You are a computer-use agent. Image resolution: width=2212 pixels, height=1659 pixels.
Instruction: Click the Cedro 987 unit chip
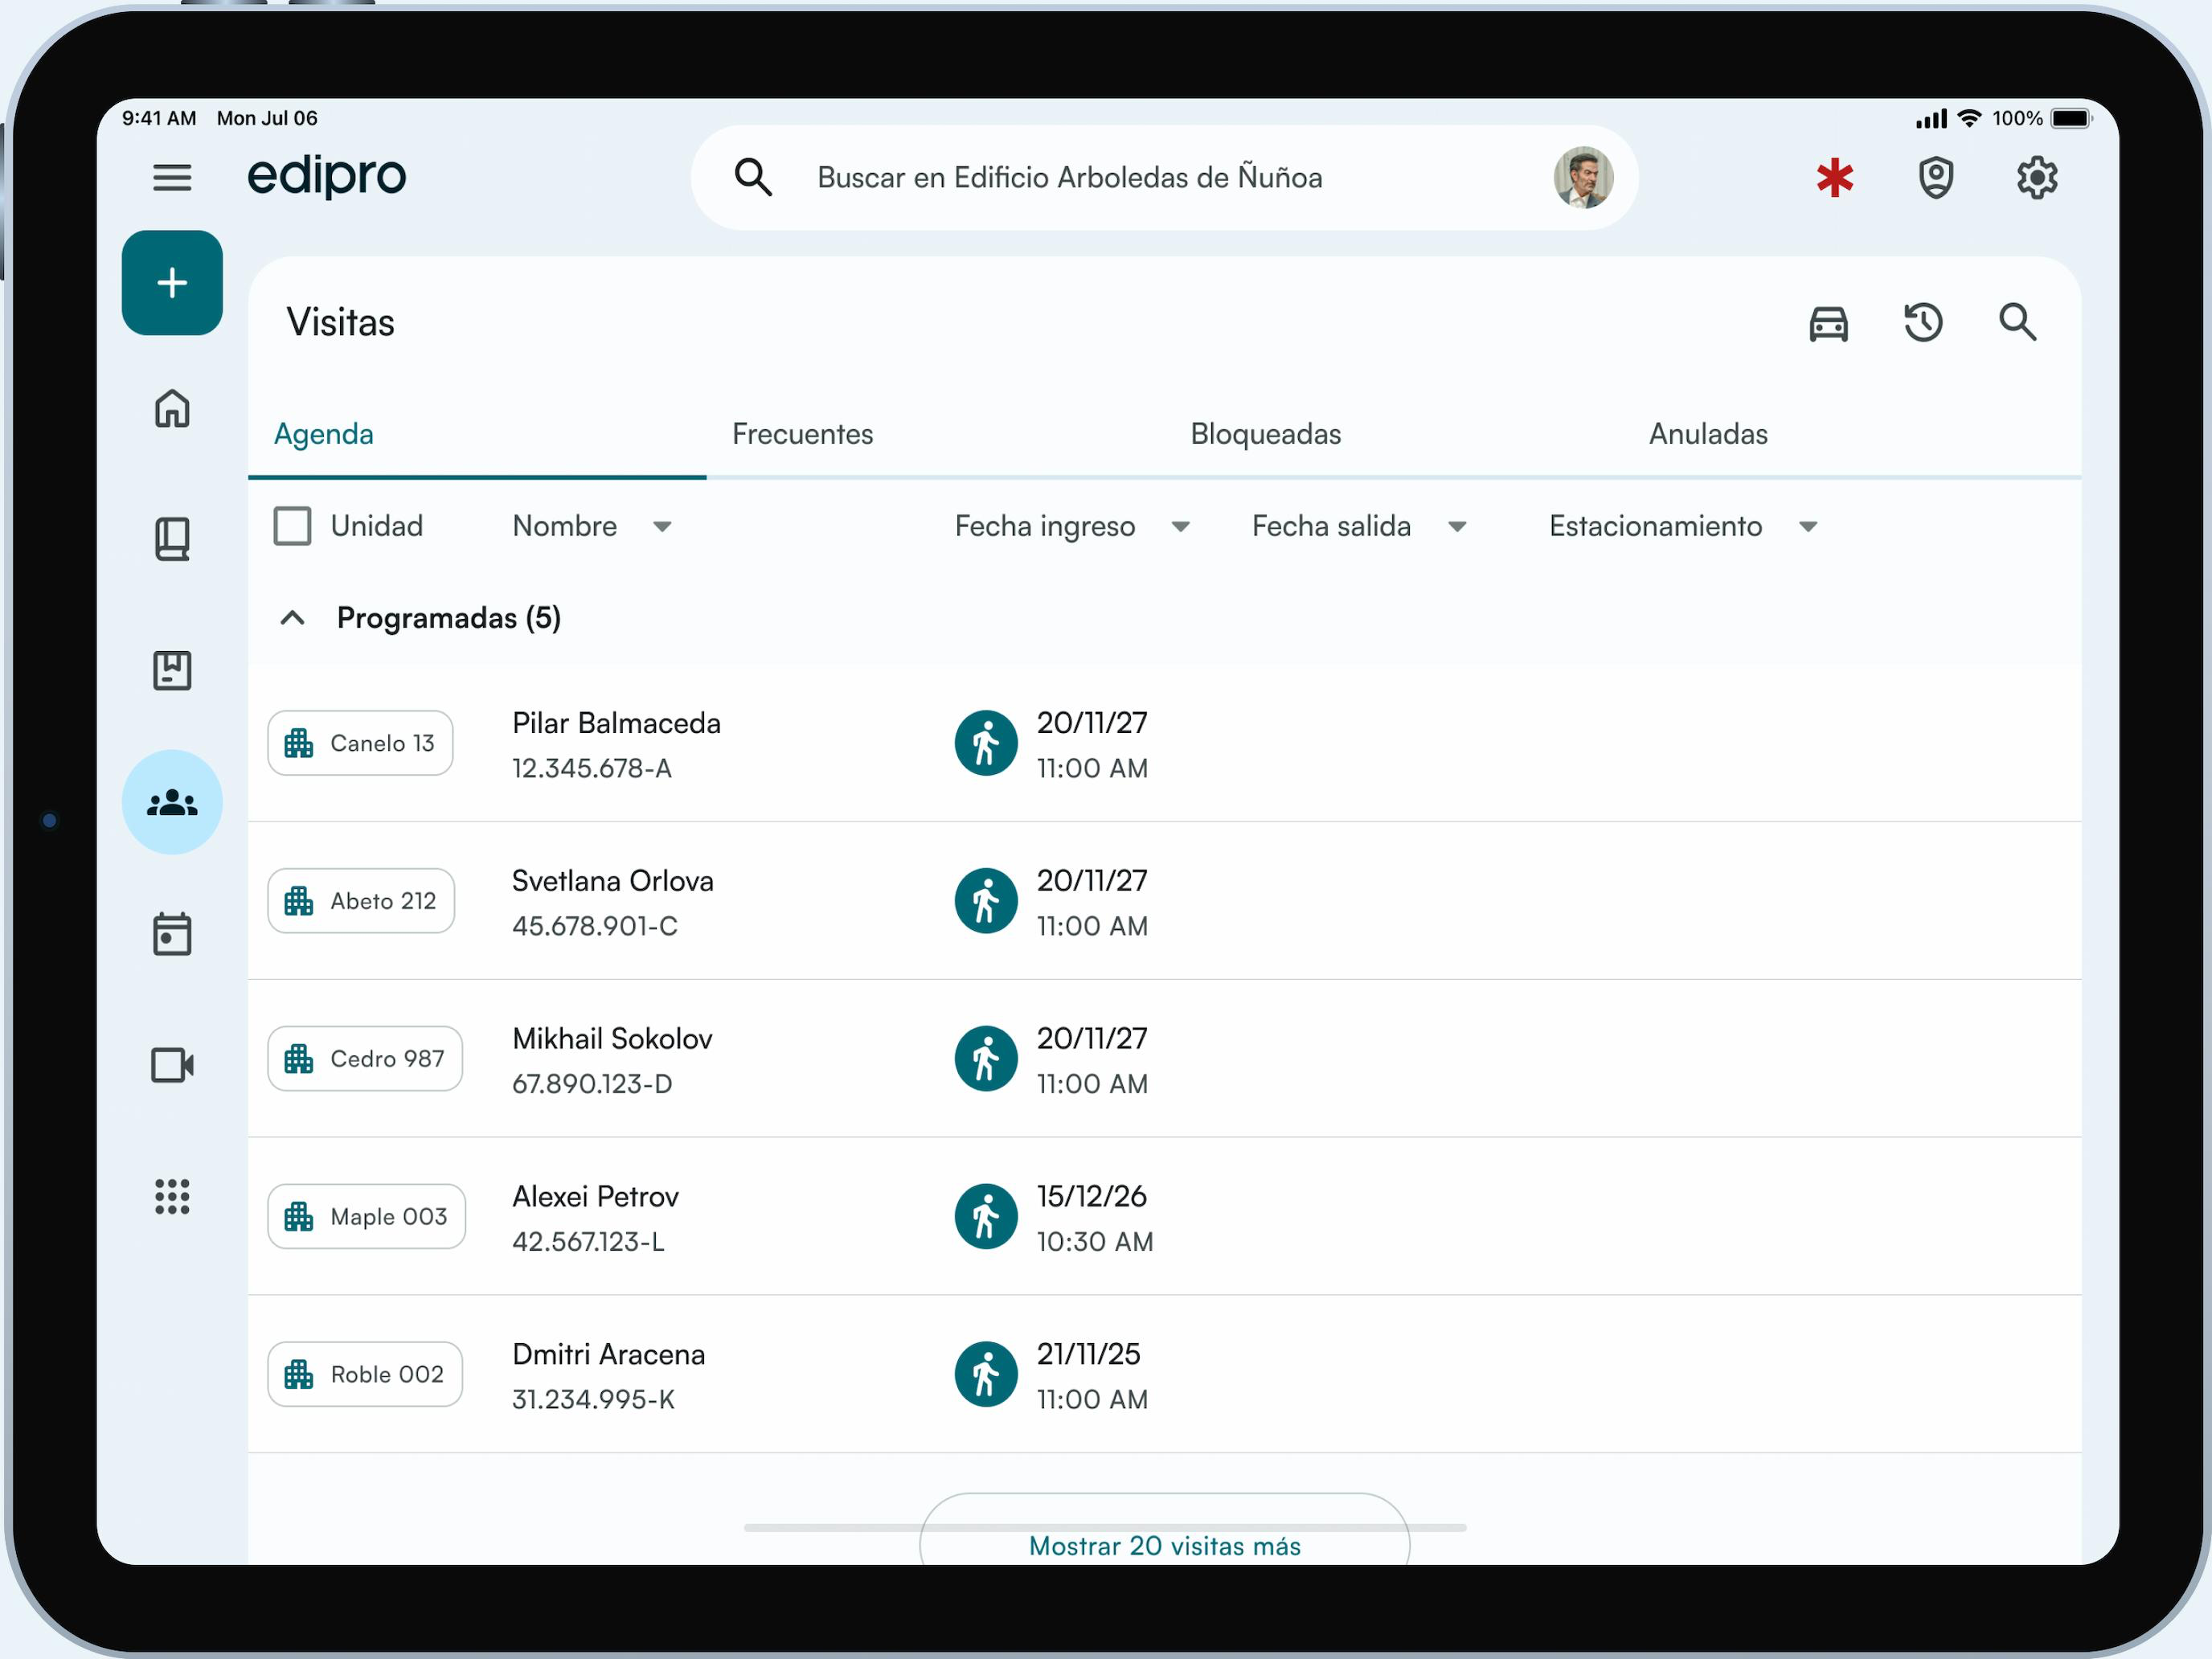point(365,1059)
